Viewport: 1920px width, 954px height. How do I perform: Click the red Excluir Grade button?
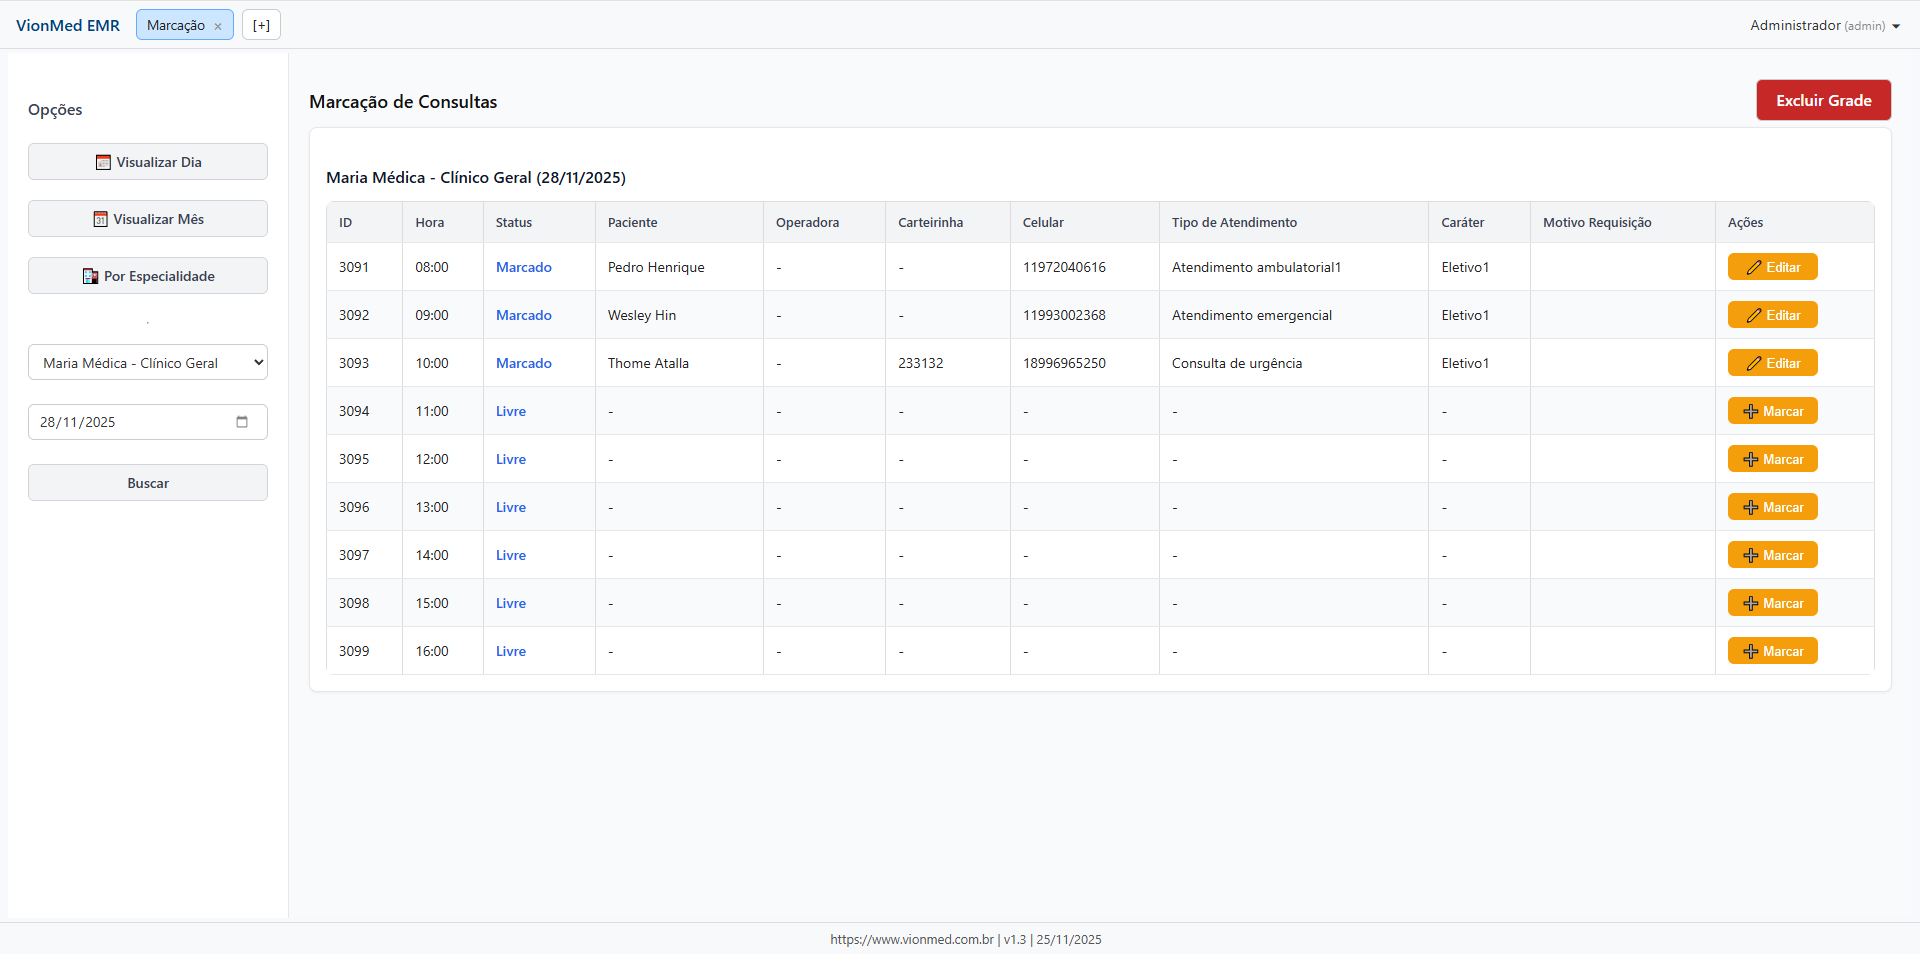[1823, 100]
